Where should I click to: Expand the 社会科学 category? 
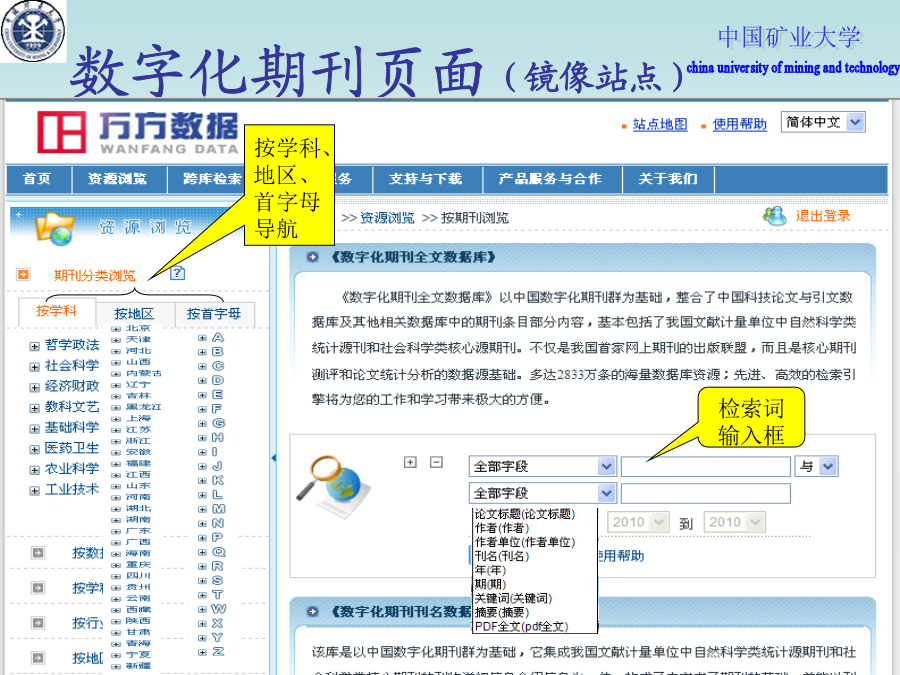(34, 367)
